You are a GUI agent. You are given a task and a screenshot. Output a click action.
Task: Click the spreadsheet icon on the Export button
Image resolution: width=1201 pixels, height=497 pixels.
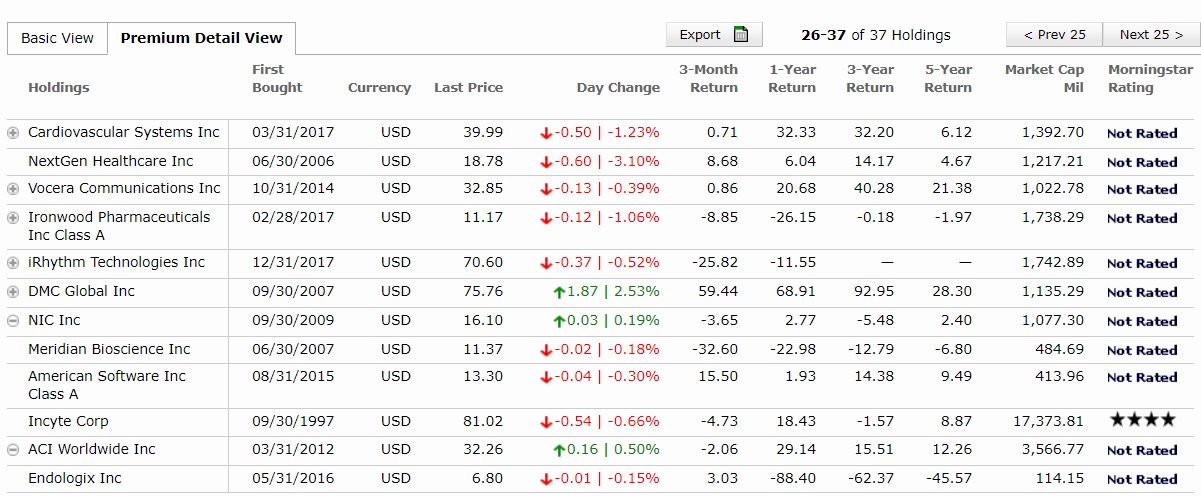[x=740, y=35]
